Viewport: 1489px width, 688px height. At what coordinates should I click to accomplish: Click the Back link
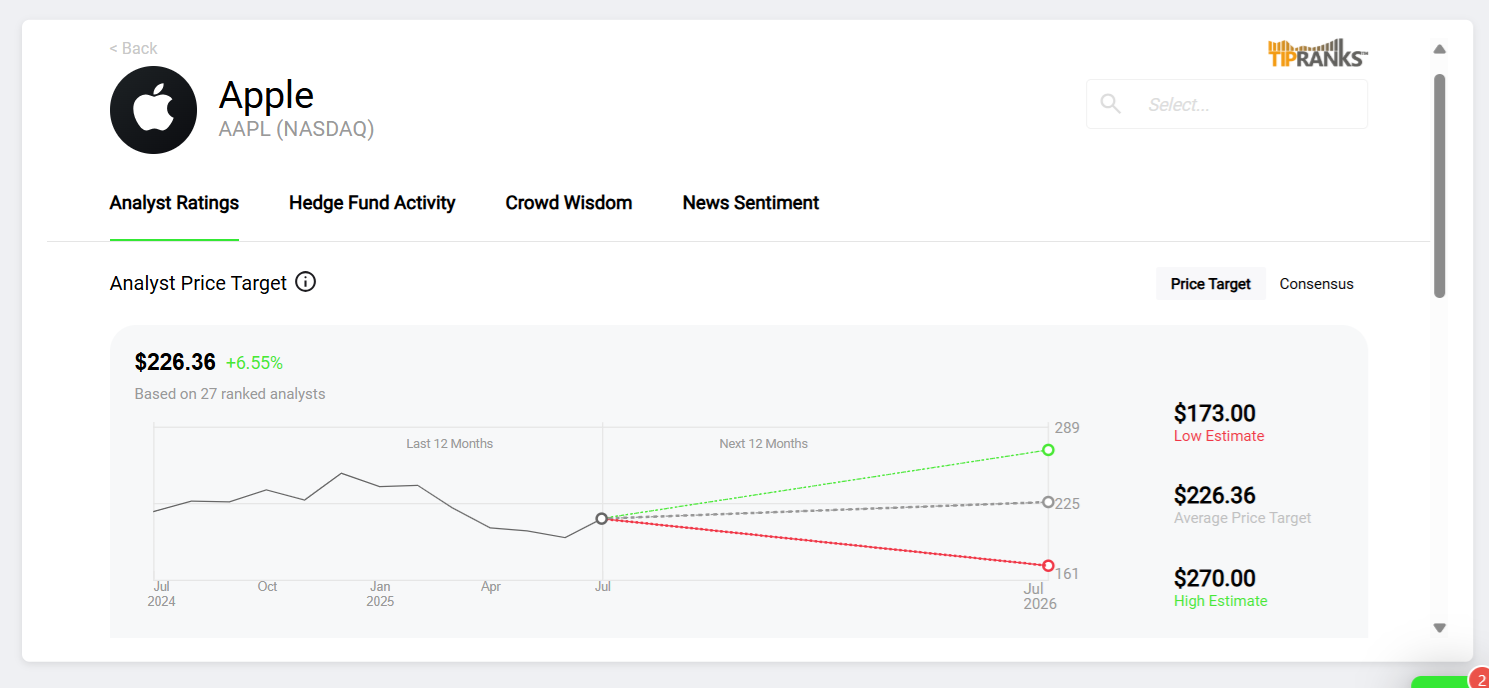[x=133, y=48]
